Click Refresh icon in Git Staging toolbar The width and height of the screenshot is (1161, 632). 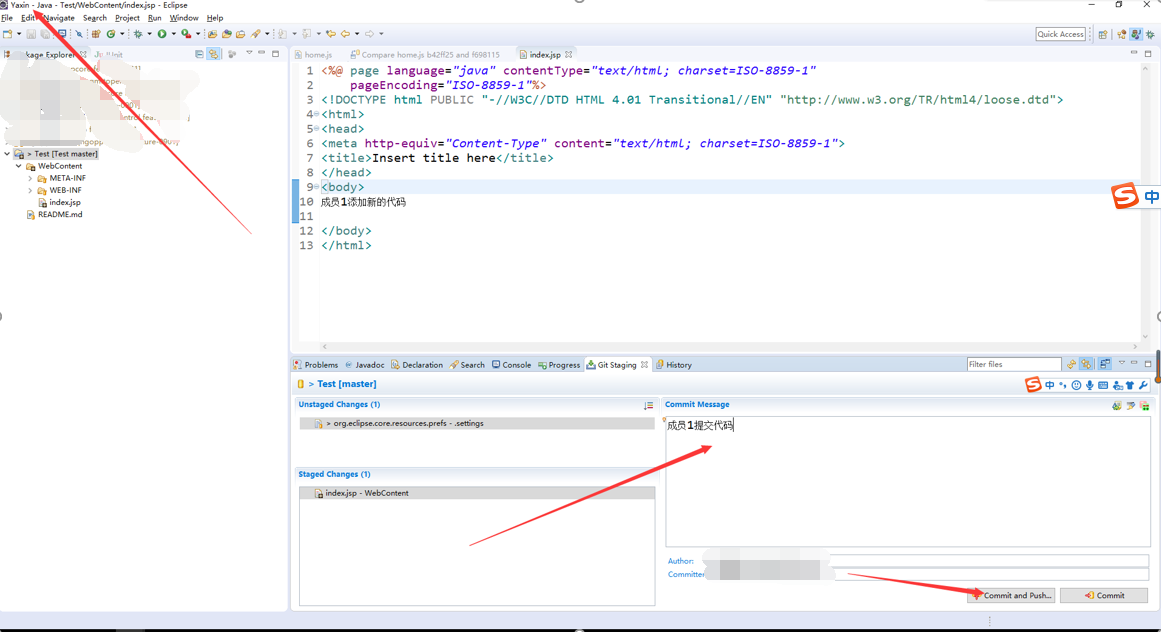pos(1071,364)
